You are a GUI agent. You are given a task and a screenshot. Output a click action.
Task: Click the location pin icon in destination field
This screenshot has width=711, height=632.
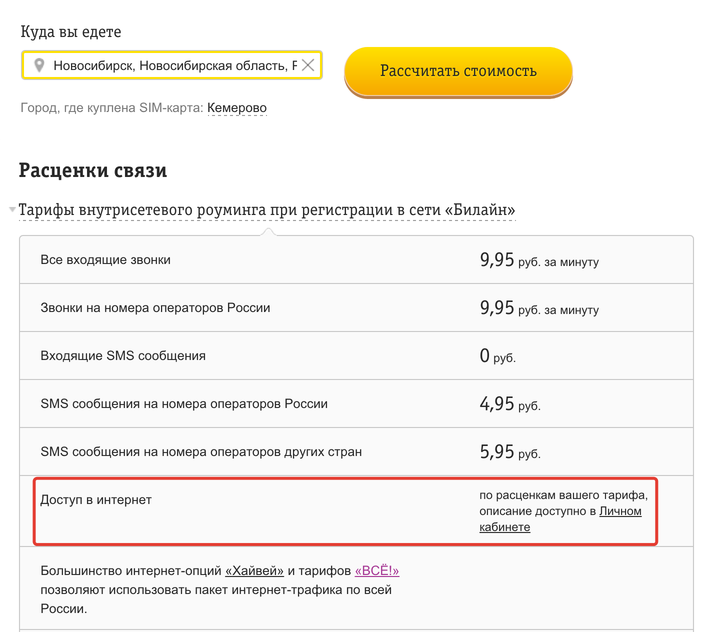click(x=39, y=65)
